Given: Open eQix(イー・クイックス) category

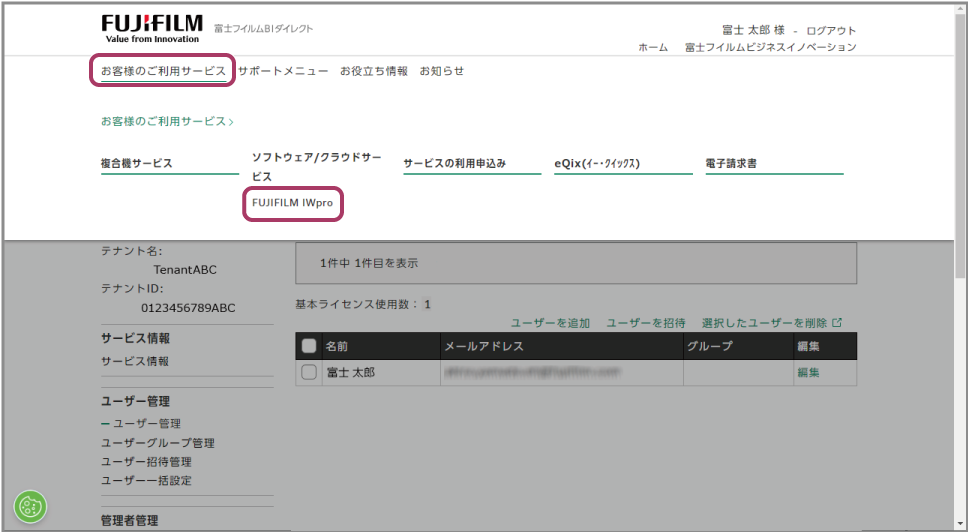Looking at the screenshot, I should pos(597,164).
